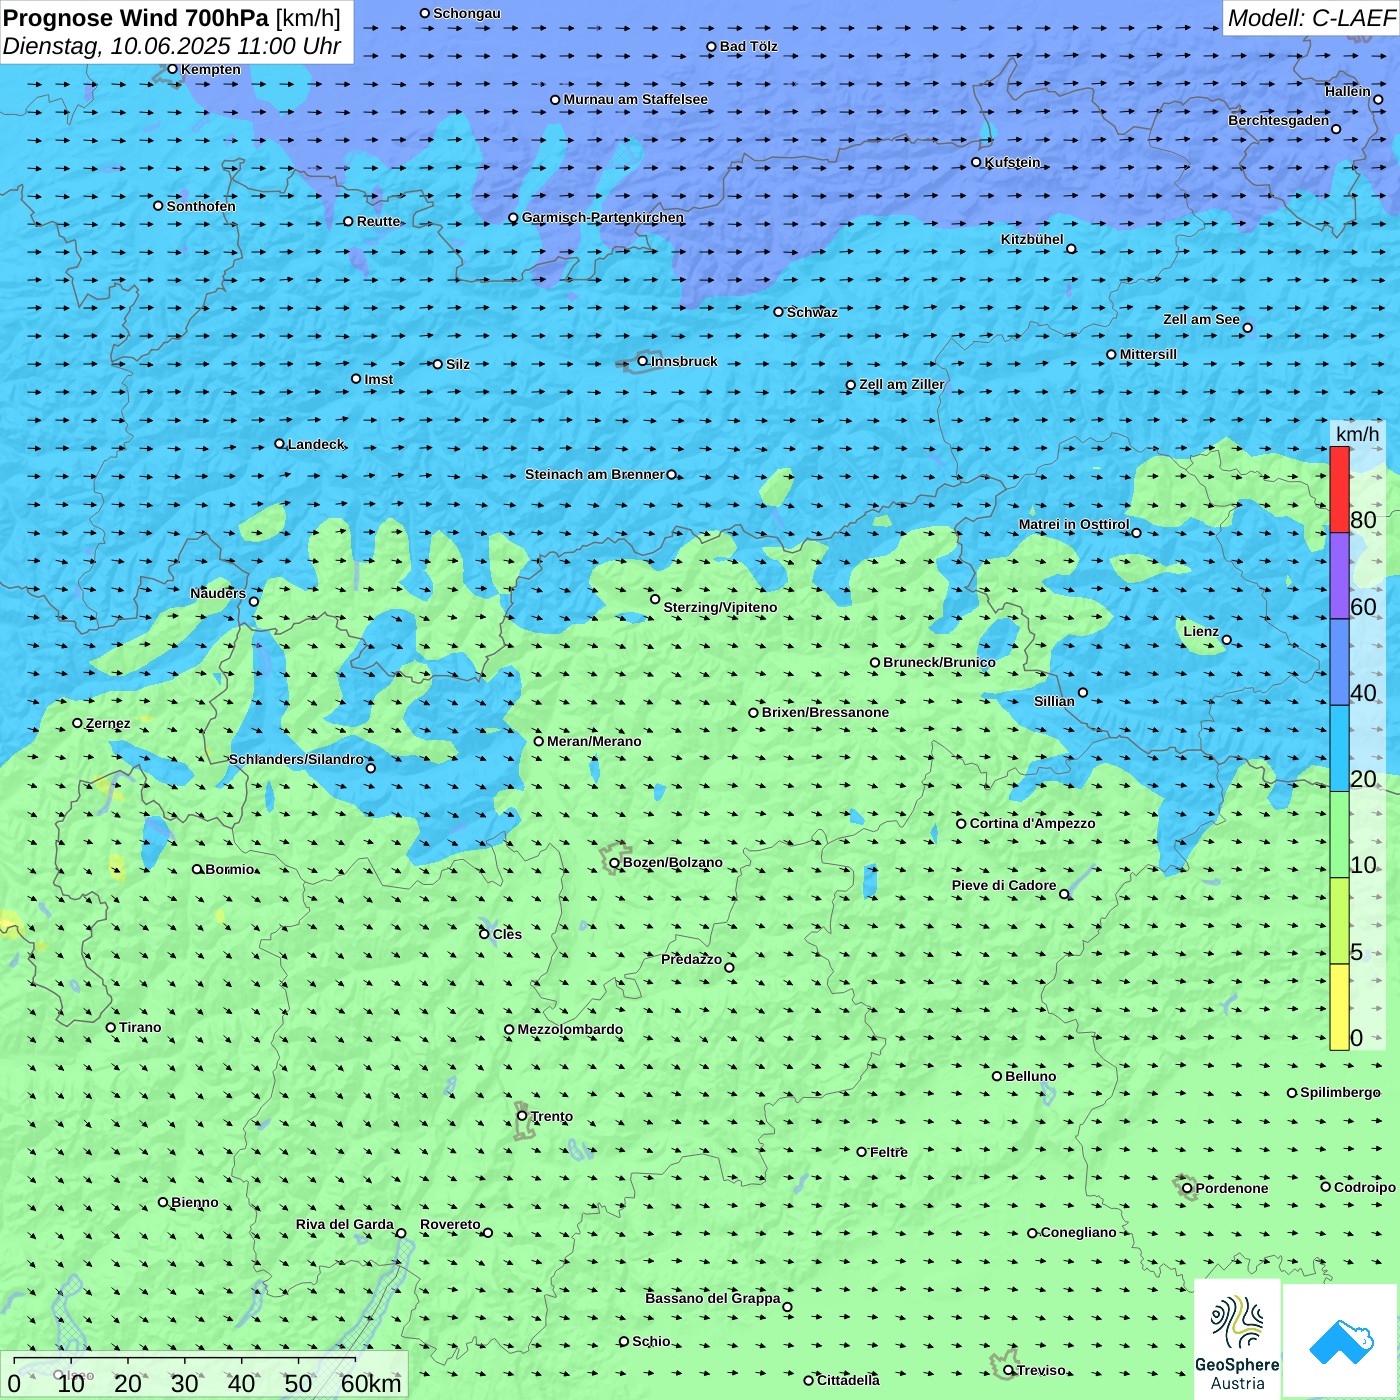Click the Murnau am Staffelsee label
Viewport: 1400px width, 1400px height.
(635, 99)
